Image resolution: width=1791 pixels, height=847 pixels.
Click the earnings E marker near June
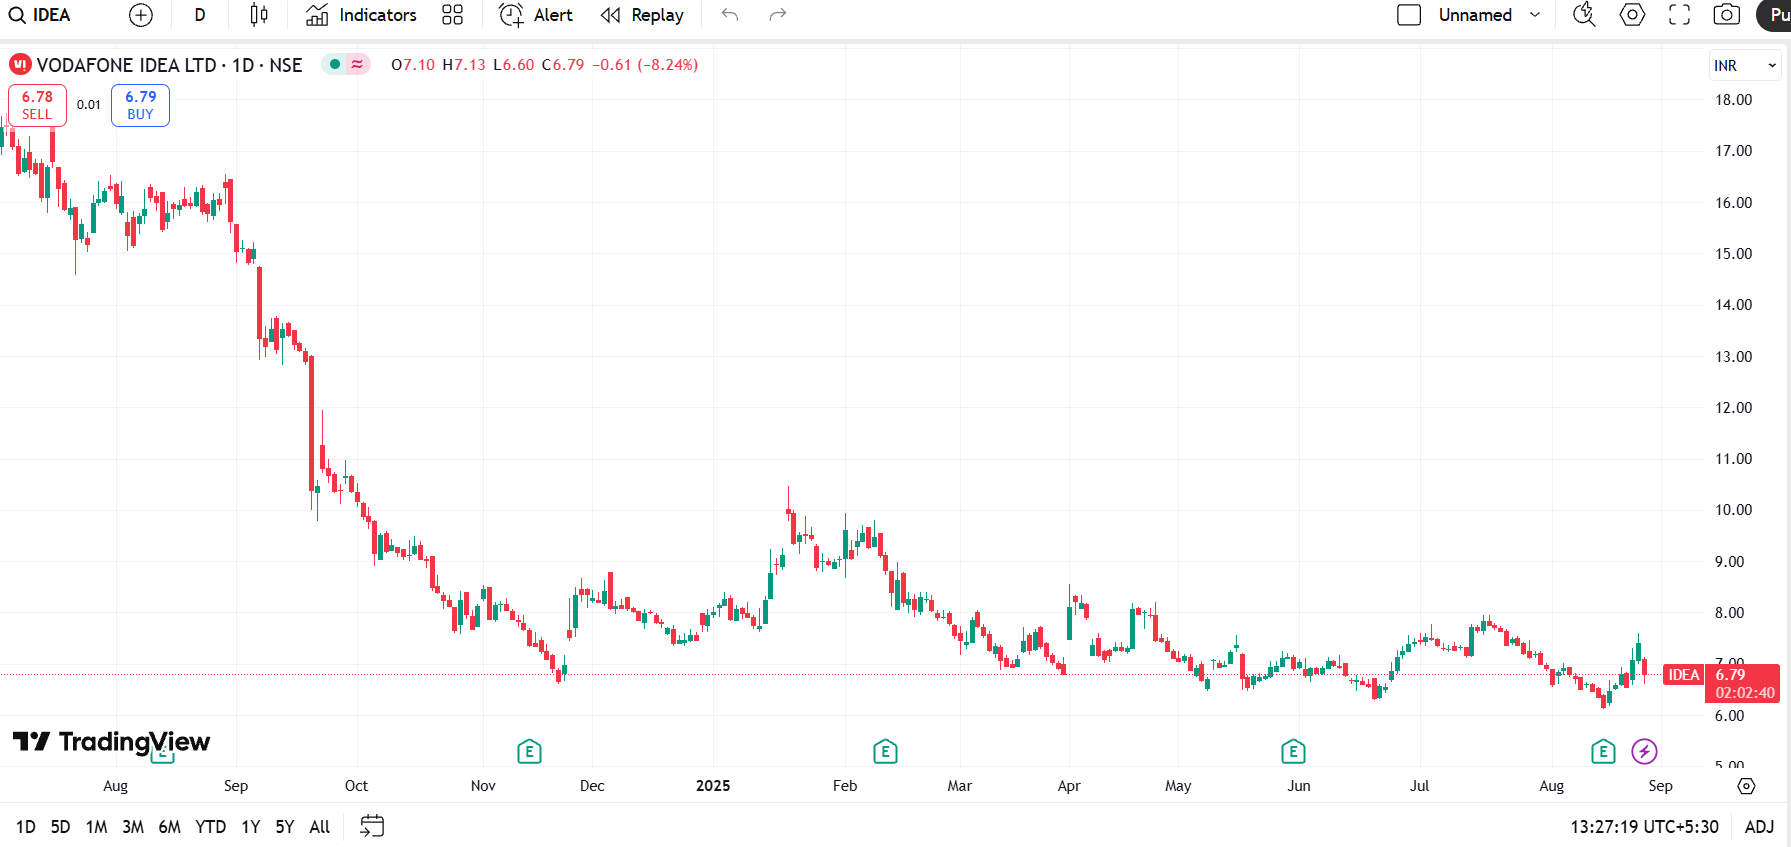(1293, 751)
